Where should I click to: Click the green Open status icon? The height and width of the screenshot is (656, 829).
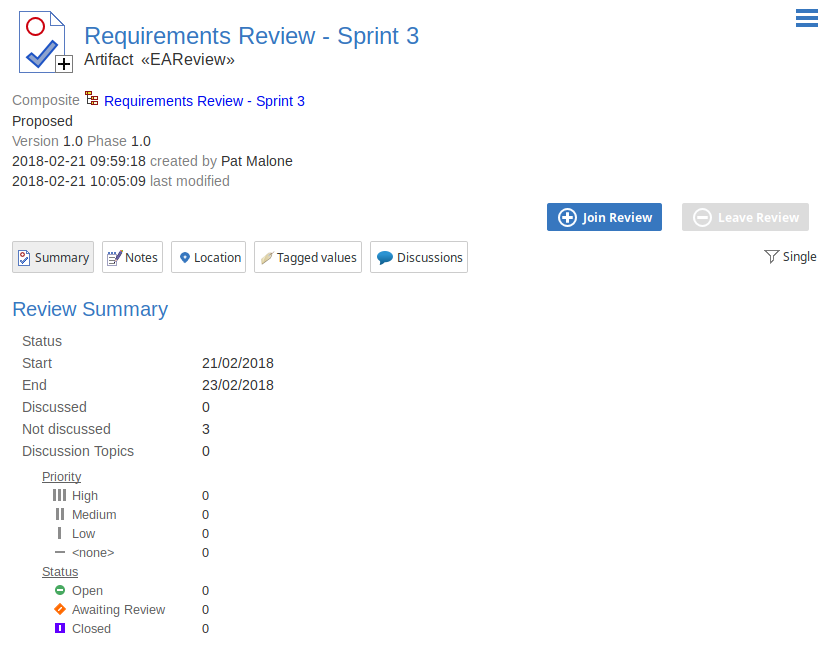point(60,590)
